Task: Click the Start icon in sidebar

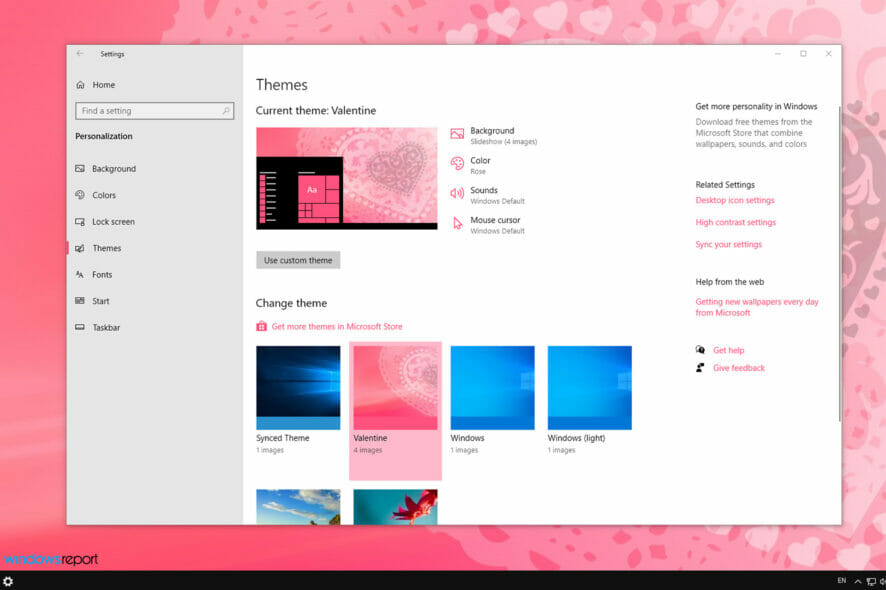Action: (x=80, y=301)
